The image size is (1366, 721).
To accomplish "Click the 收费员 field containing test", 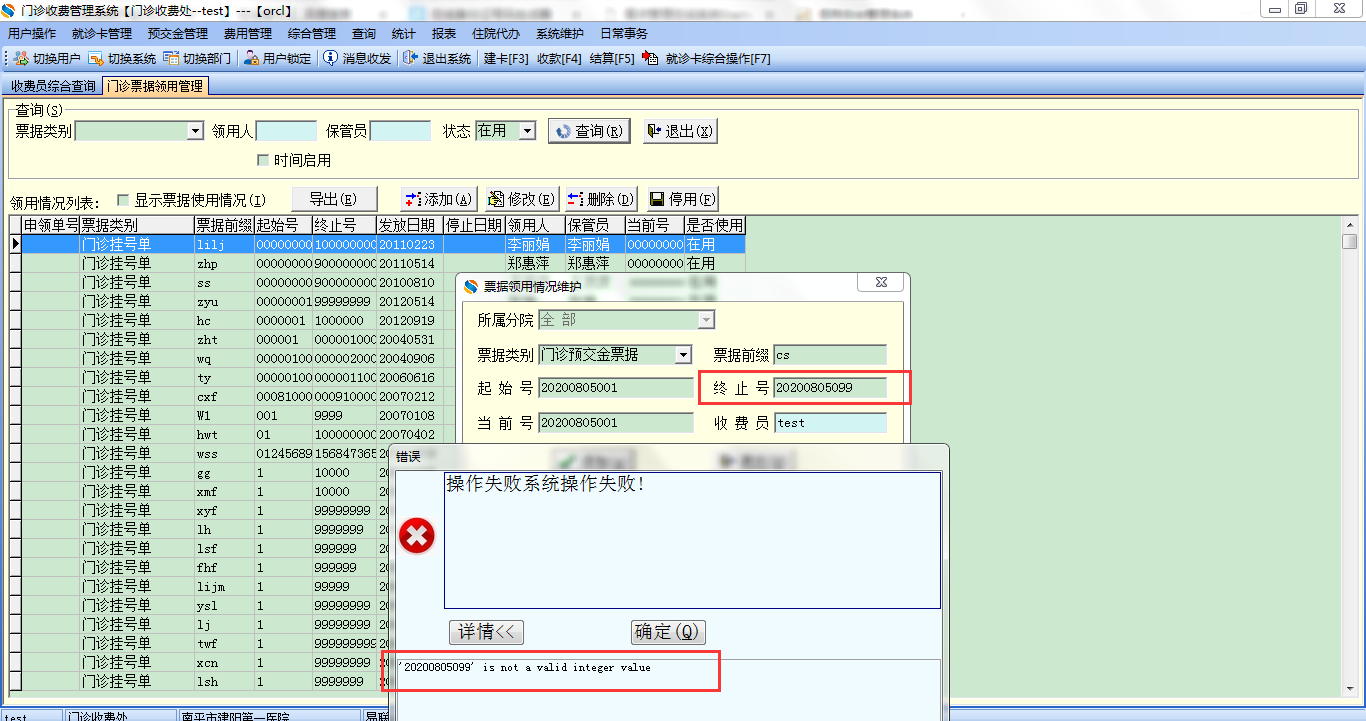I will [830, 423].
